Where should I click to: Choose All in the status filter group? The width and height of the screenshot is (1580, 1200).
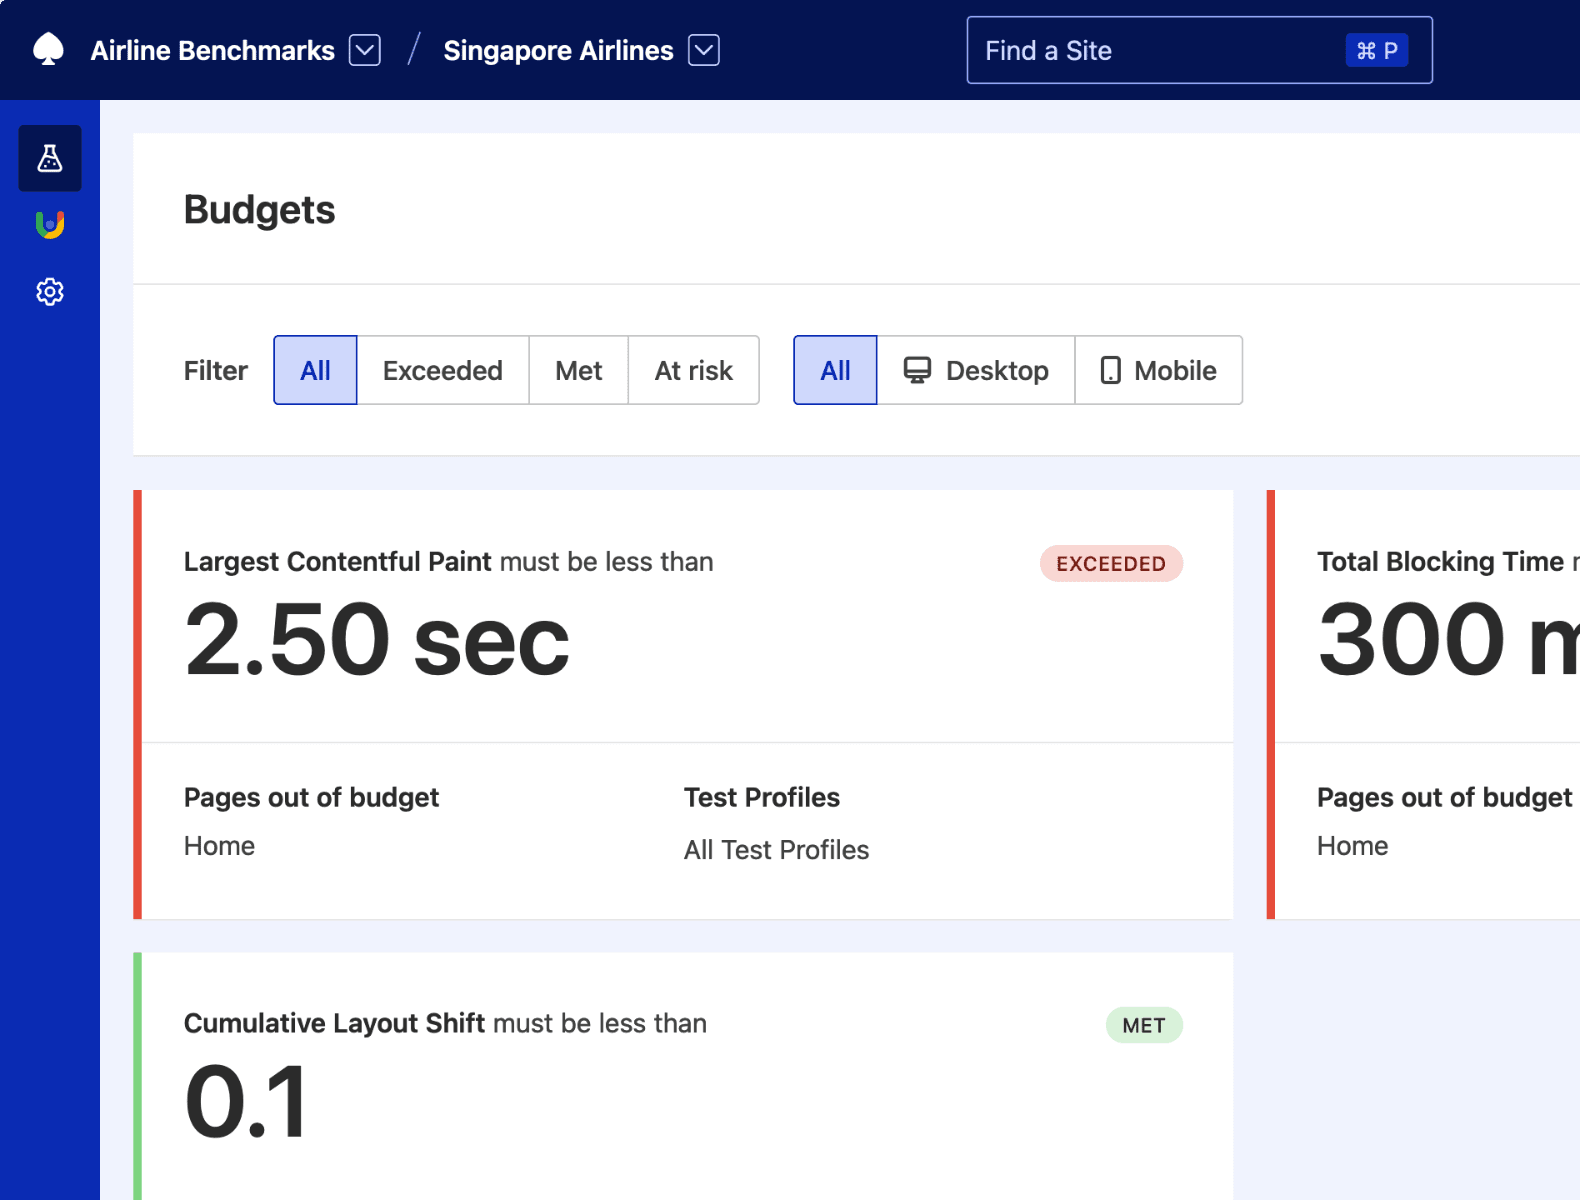coord(315,370)
